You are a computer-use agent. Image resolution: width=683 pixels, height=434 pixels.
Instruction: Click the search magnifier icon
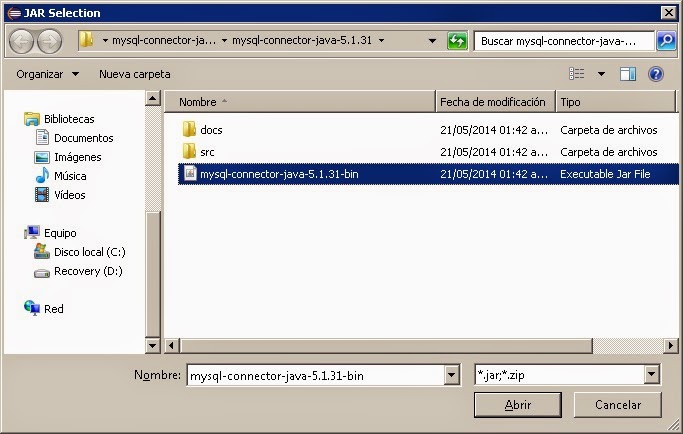point(666,41)
